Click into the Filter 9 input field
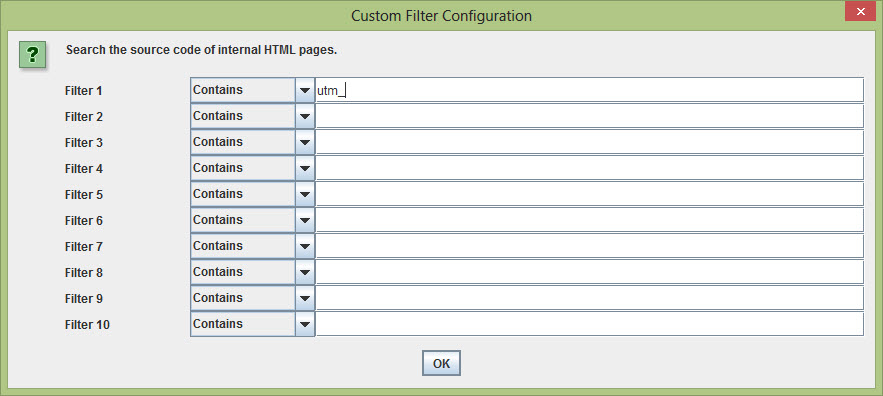Viewport: 883px width, 396px height. (x=590, y=297)
